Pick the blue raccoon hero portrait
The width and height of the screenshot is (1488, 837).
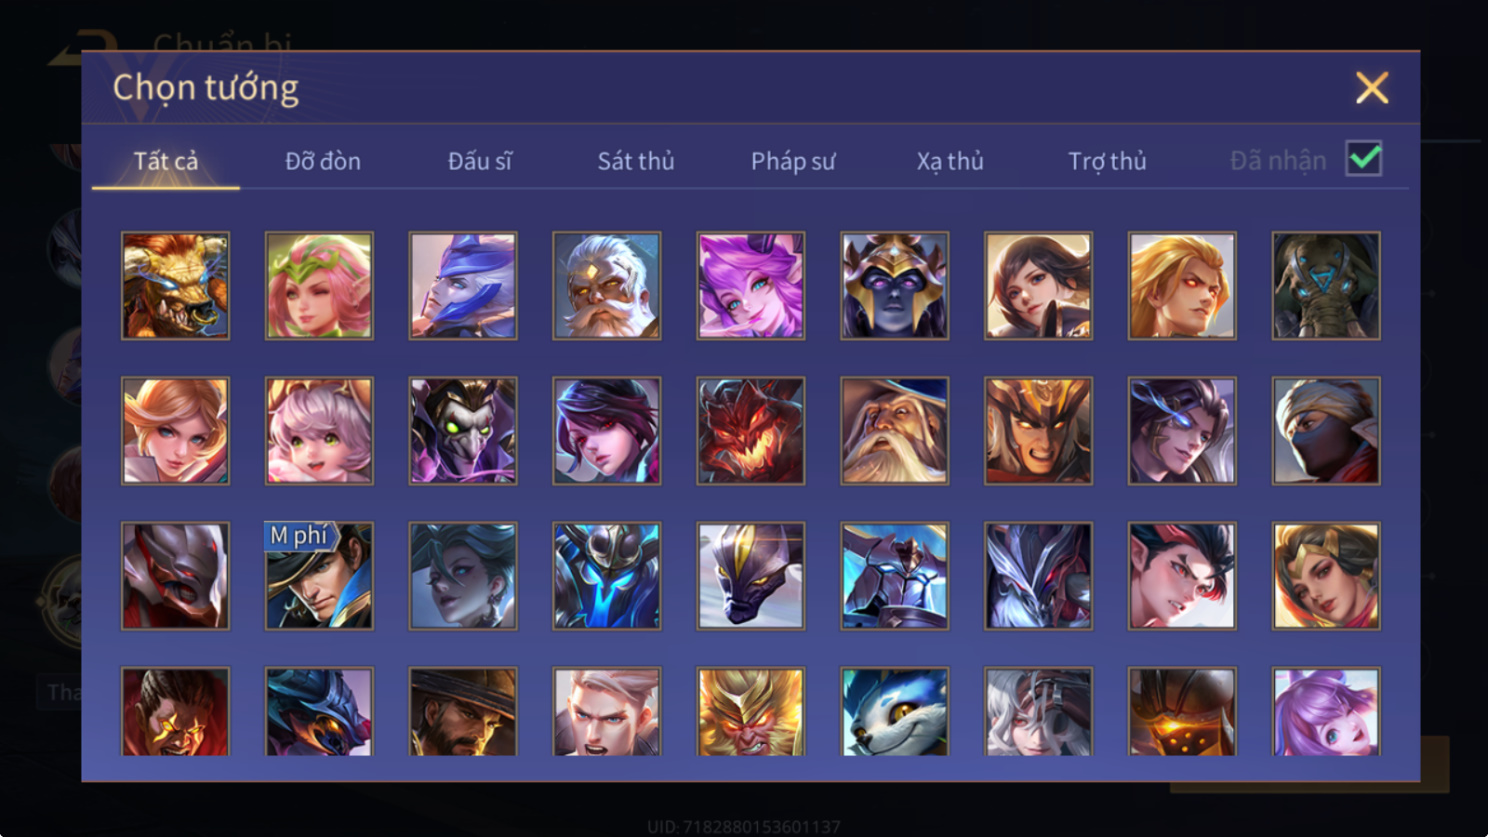[895, 711]
